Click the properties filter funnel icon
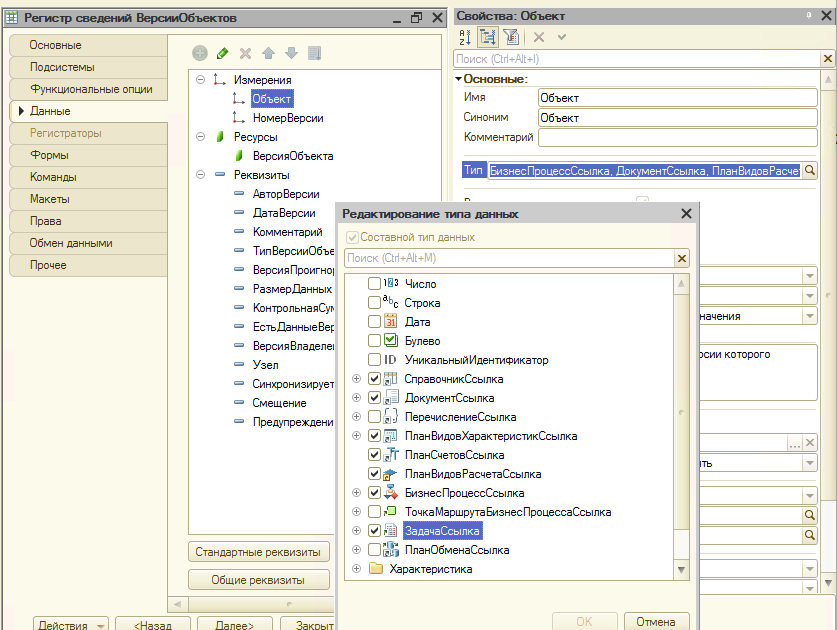 click(x=510, y=37)
